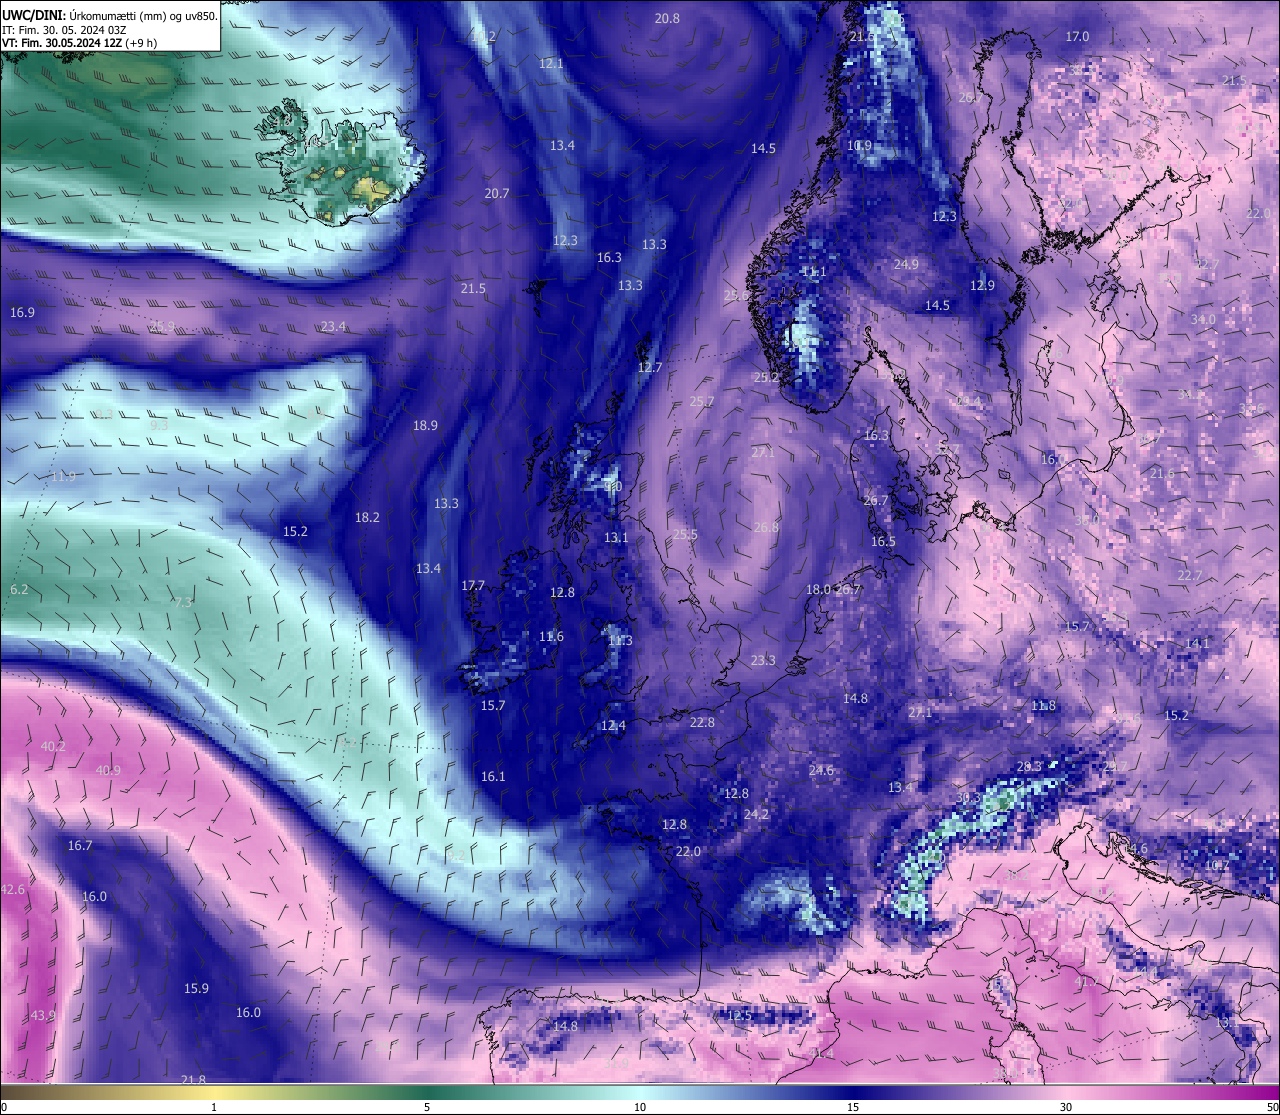Screen dimensions: 1280x1115
Task: Click the '12.4' value over Cornwall
Action: coord(613,726)
